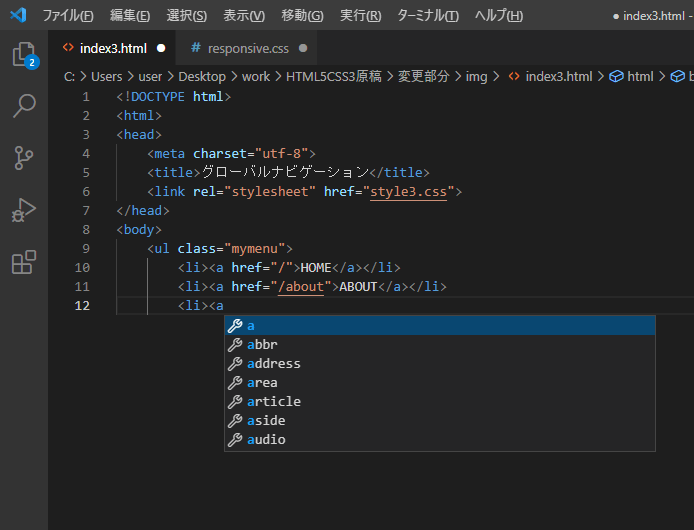Click the wrench icon beside 'audio'

tap(235, 440)
